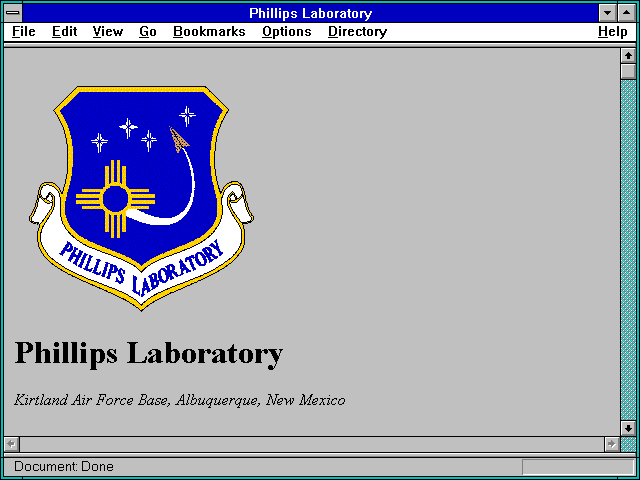Open the View menu
The image size is (640, 480).
click(108, 32)
